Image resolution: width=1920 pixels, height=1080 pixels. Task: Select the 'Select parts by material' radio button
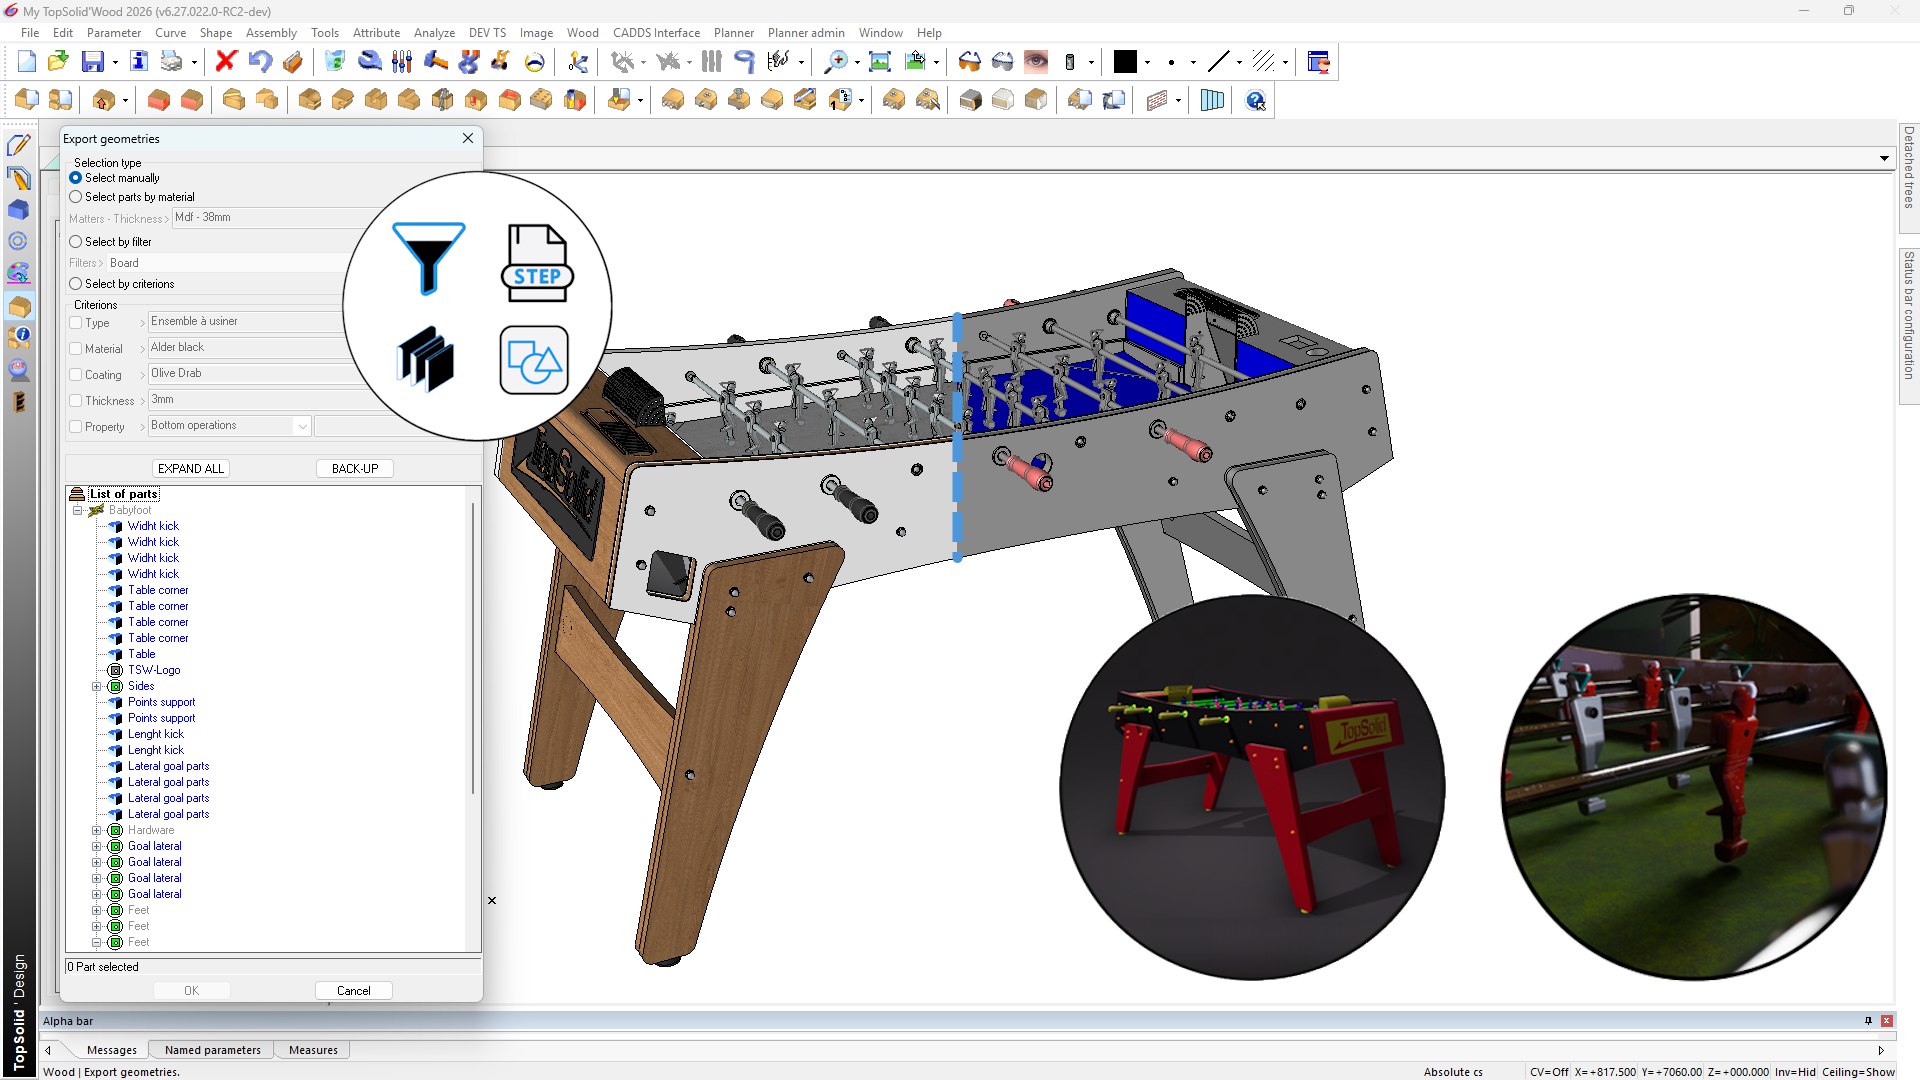coord(76,197)
